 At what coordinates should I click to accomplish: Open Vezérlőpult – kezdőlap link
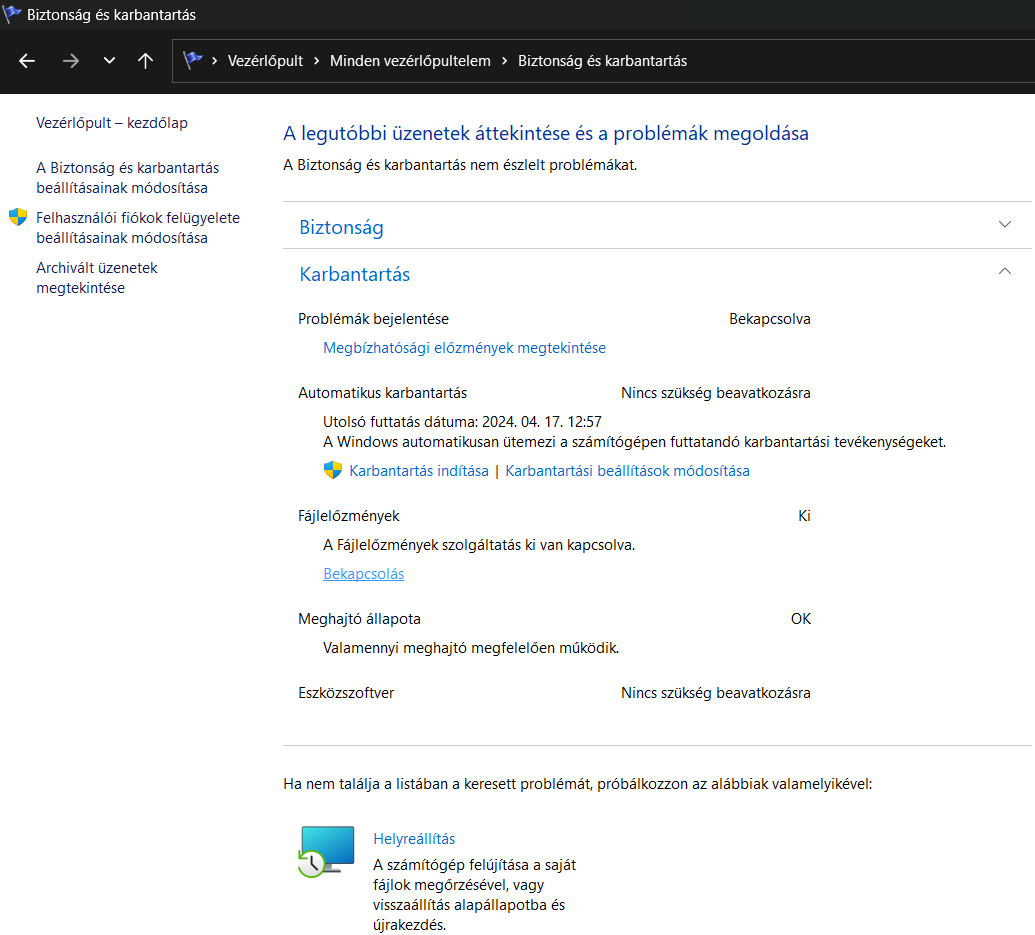[x=112, y=123]
